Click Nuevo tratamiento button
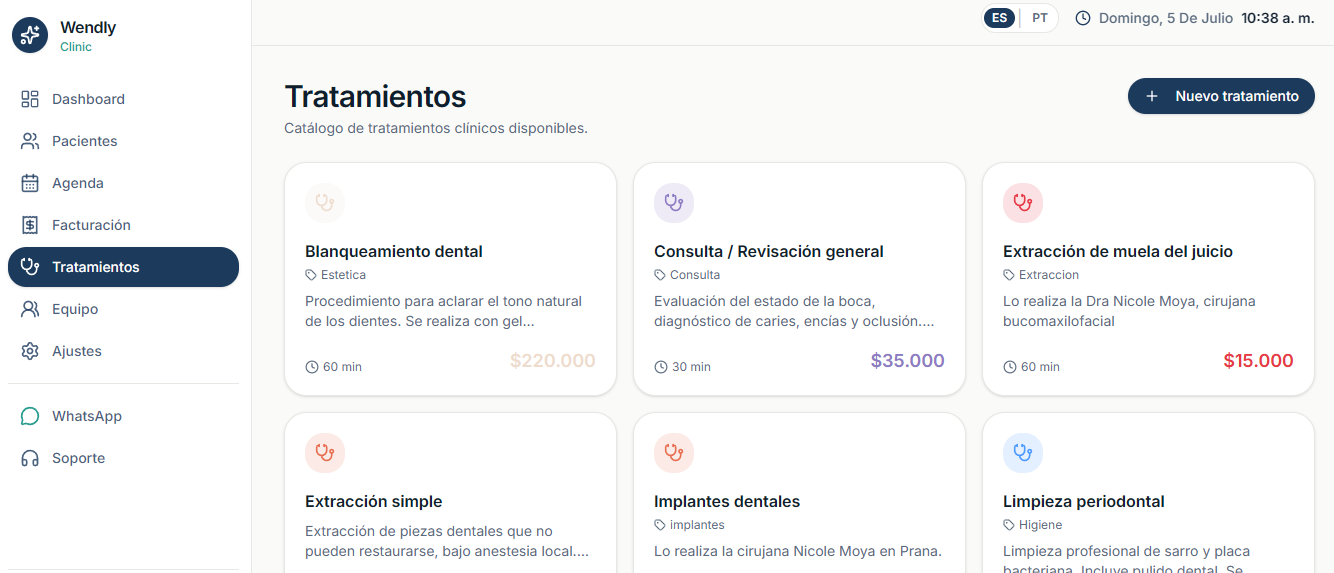 point(1221,96)
